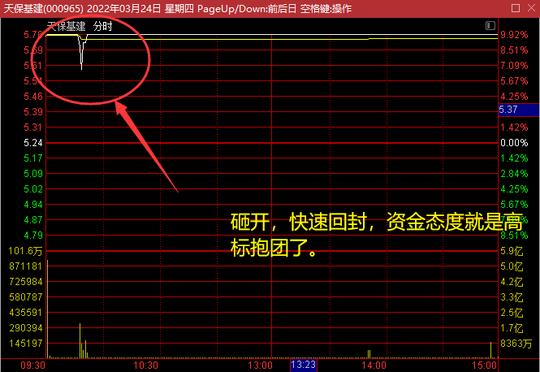Click the 5.9亿 turnover axis label
This screenshot has width=540, height=372.
512,251
